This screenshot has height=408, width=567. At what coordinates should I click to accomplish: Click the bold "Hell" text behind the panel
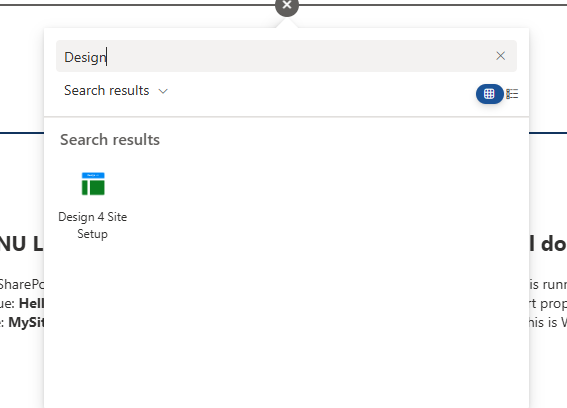[31, 303]
